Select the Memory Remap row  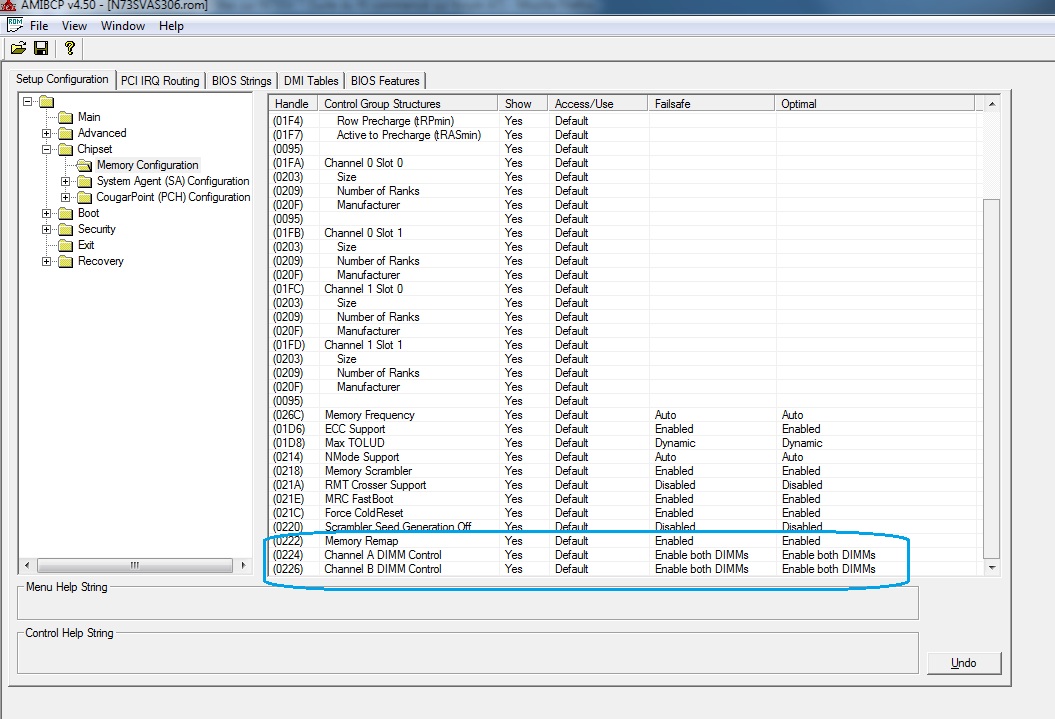click(360, 541)
